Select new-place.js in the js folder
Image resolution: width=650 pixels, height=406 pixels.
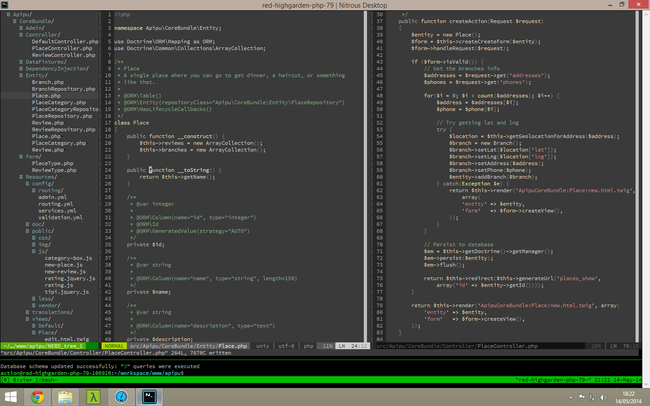(64, 264)
